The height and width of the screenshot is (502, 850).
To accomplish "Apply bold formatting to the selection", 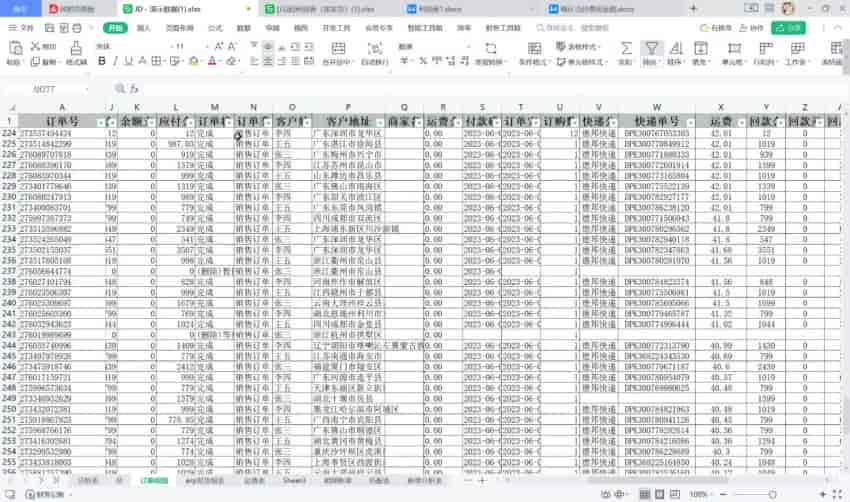I will [x=101, y=62].
